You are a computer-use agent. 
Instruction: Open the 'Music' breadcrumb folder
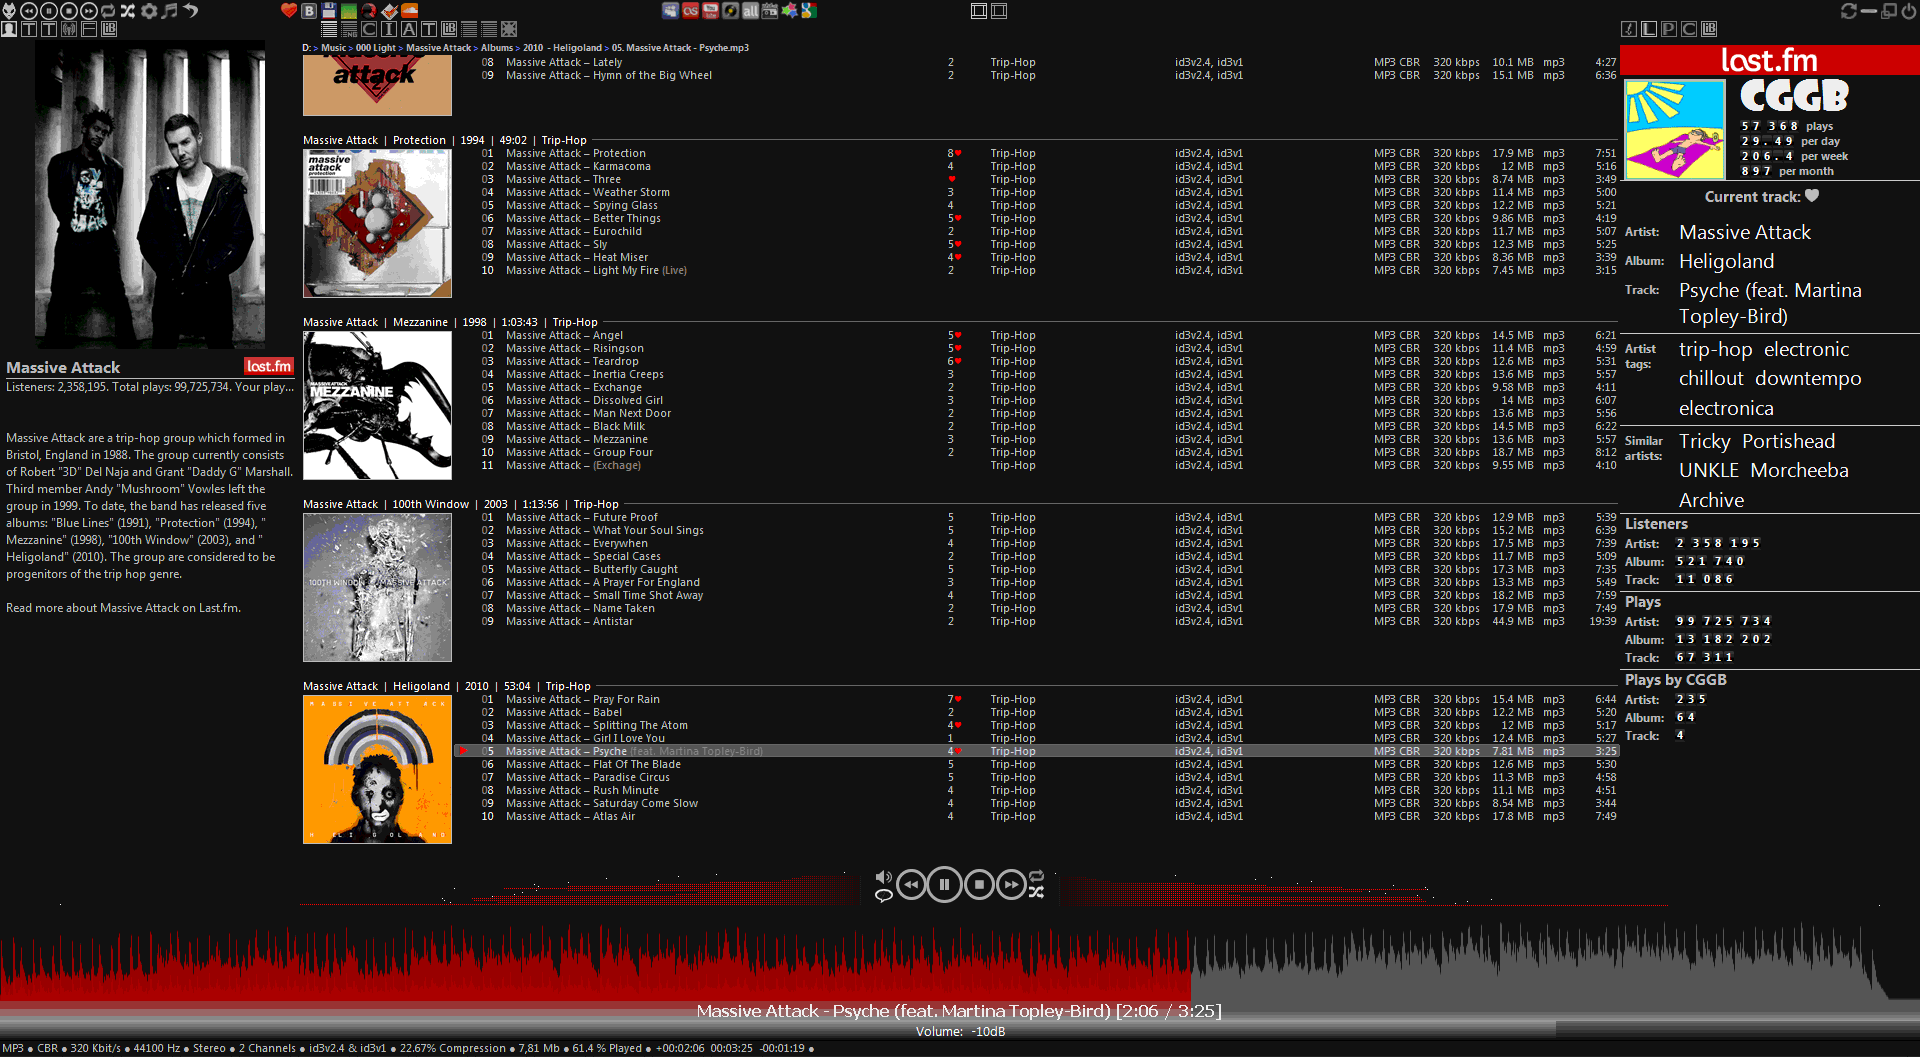click(x=333, y=48)
